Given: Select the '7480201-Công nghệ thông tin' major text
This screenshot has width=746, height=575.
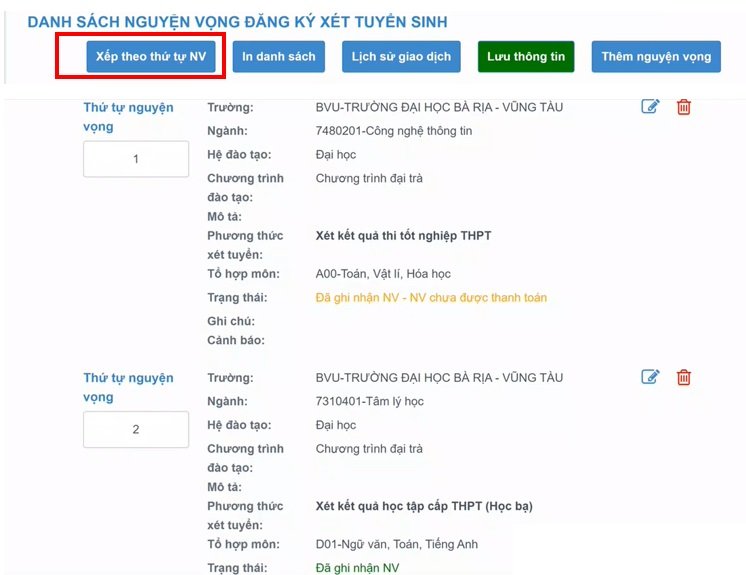Looking at the screenshot, I should point(393,131).
